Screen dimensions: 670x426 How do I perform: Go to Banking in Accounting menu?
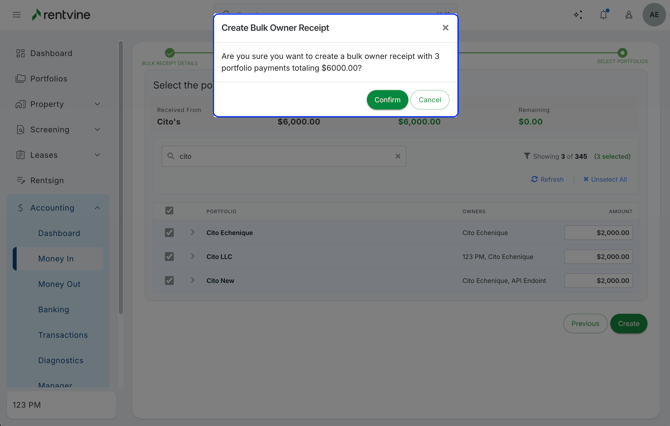(54, 310)
